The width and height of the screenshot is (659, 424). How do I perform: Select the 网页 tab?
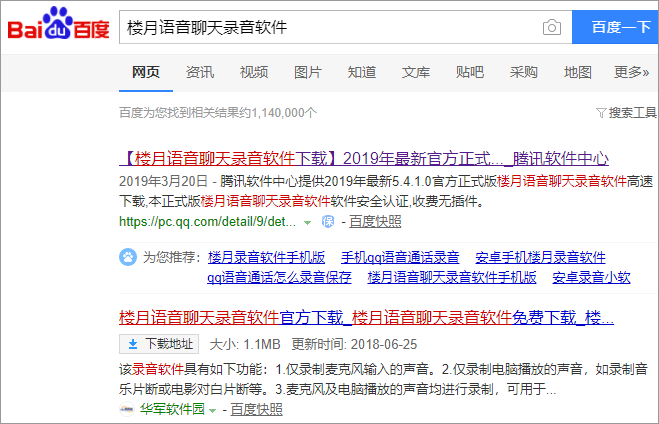146,72
